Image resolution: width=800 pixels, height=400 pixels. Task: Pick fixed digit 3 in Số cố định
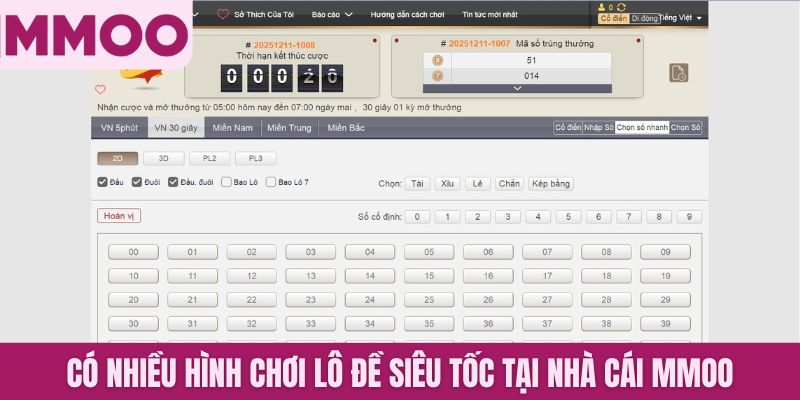pos(508,217)
